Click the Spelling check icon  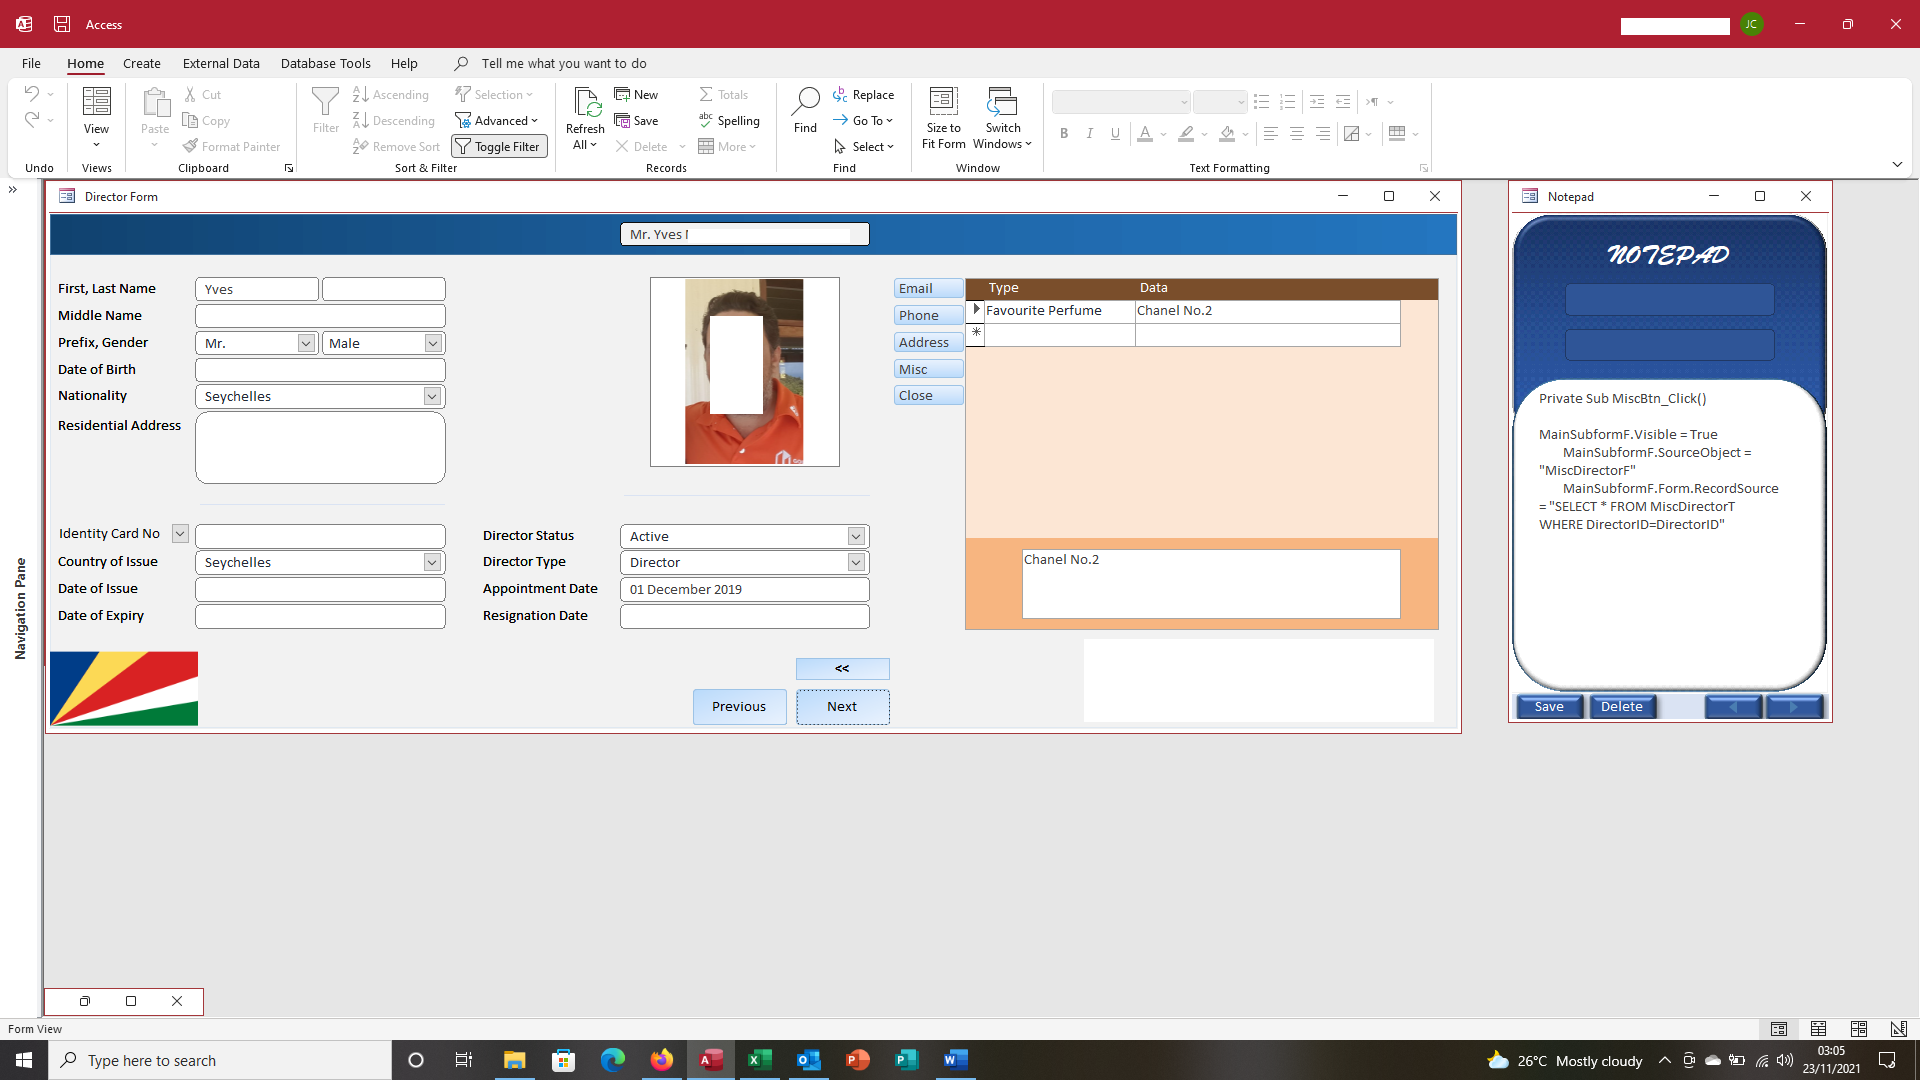(x=706, y=120)
